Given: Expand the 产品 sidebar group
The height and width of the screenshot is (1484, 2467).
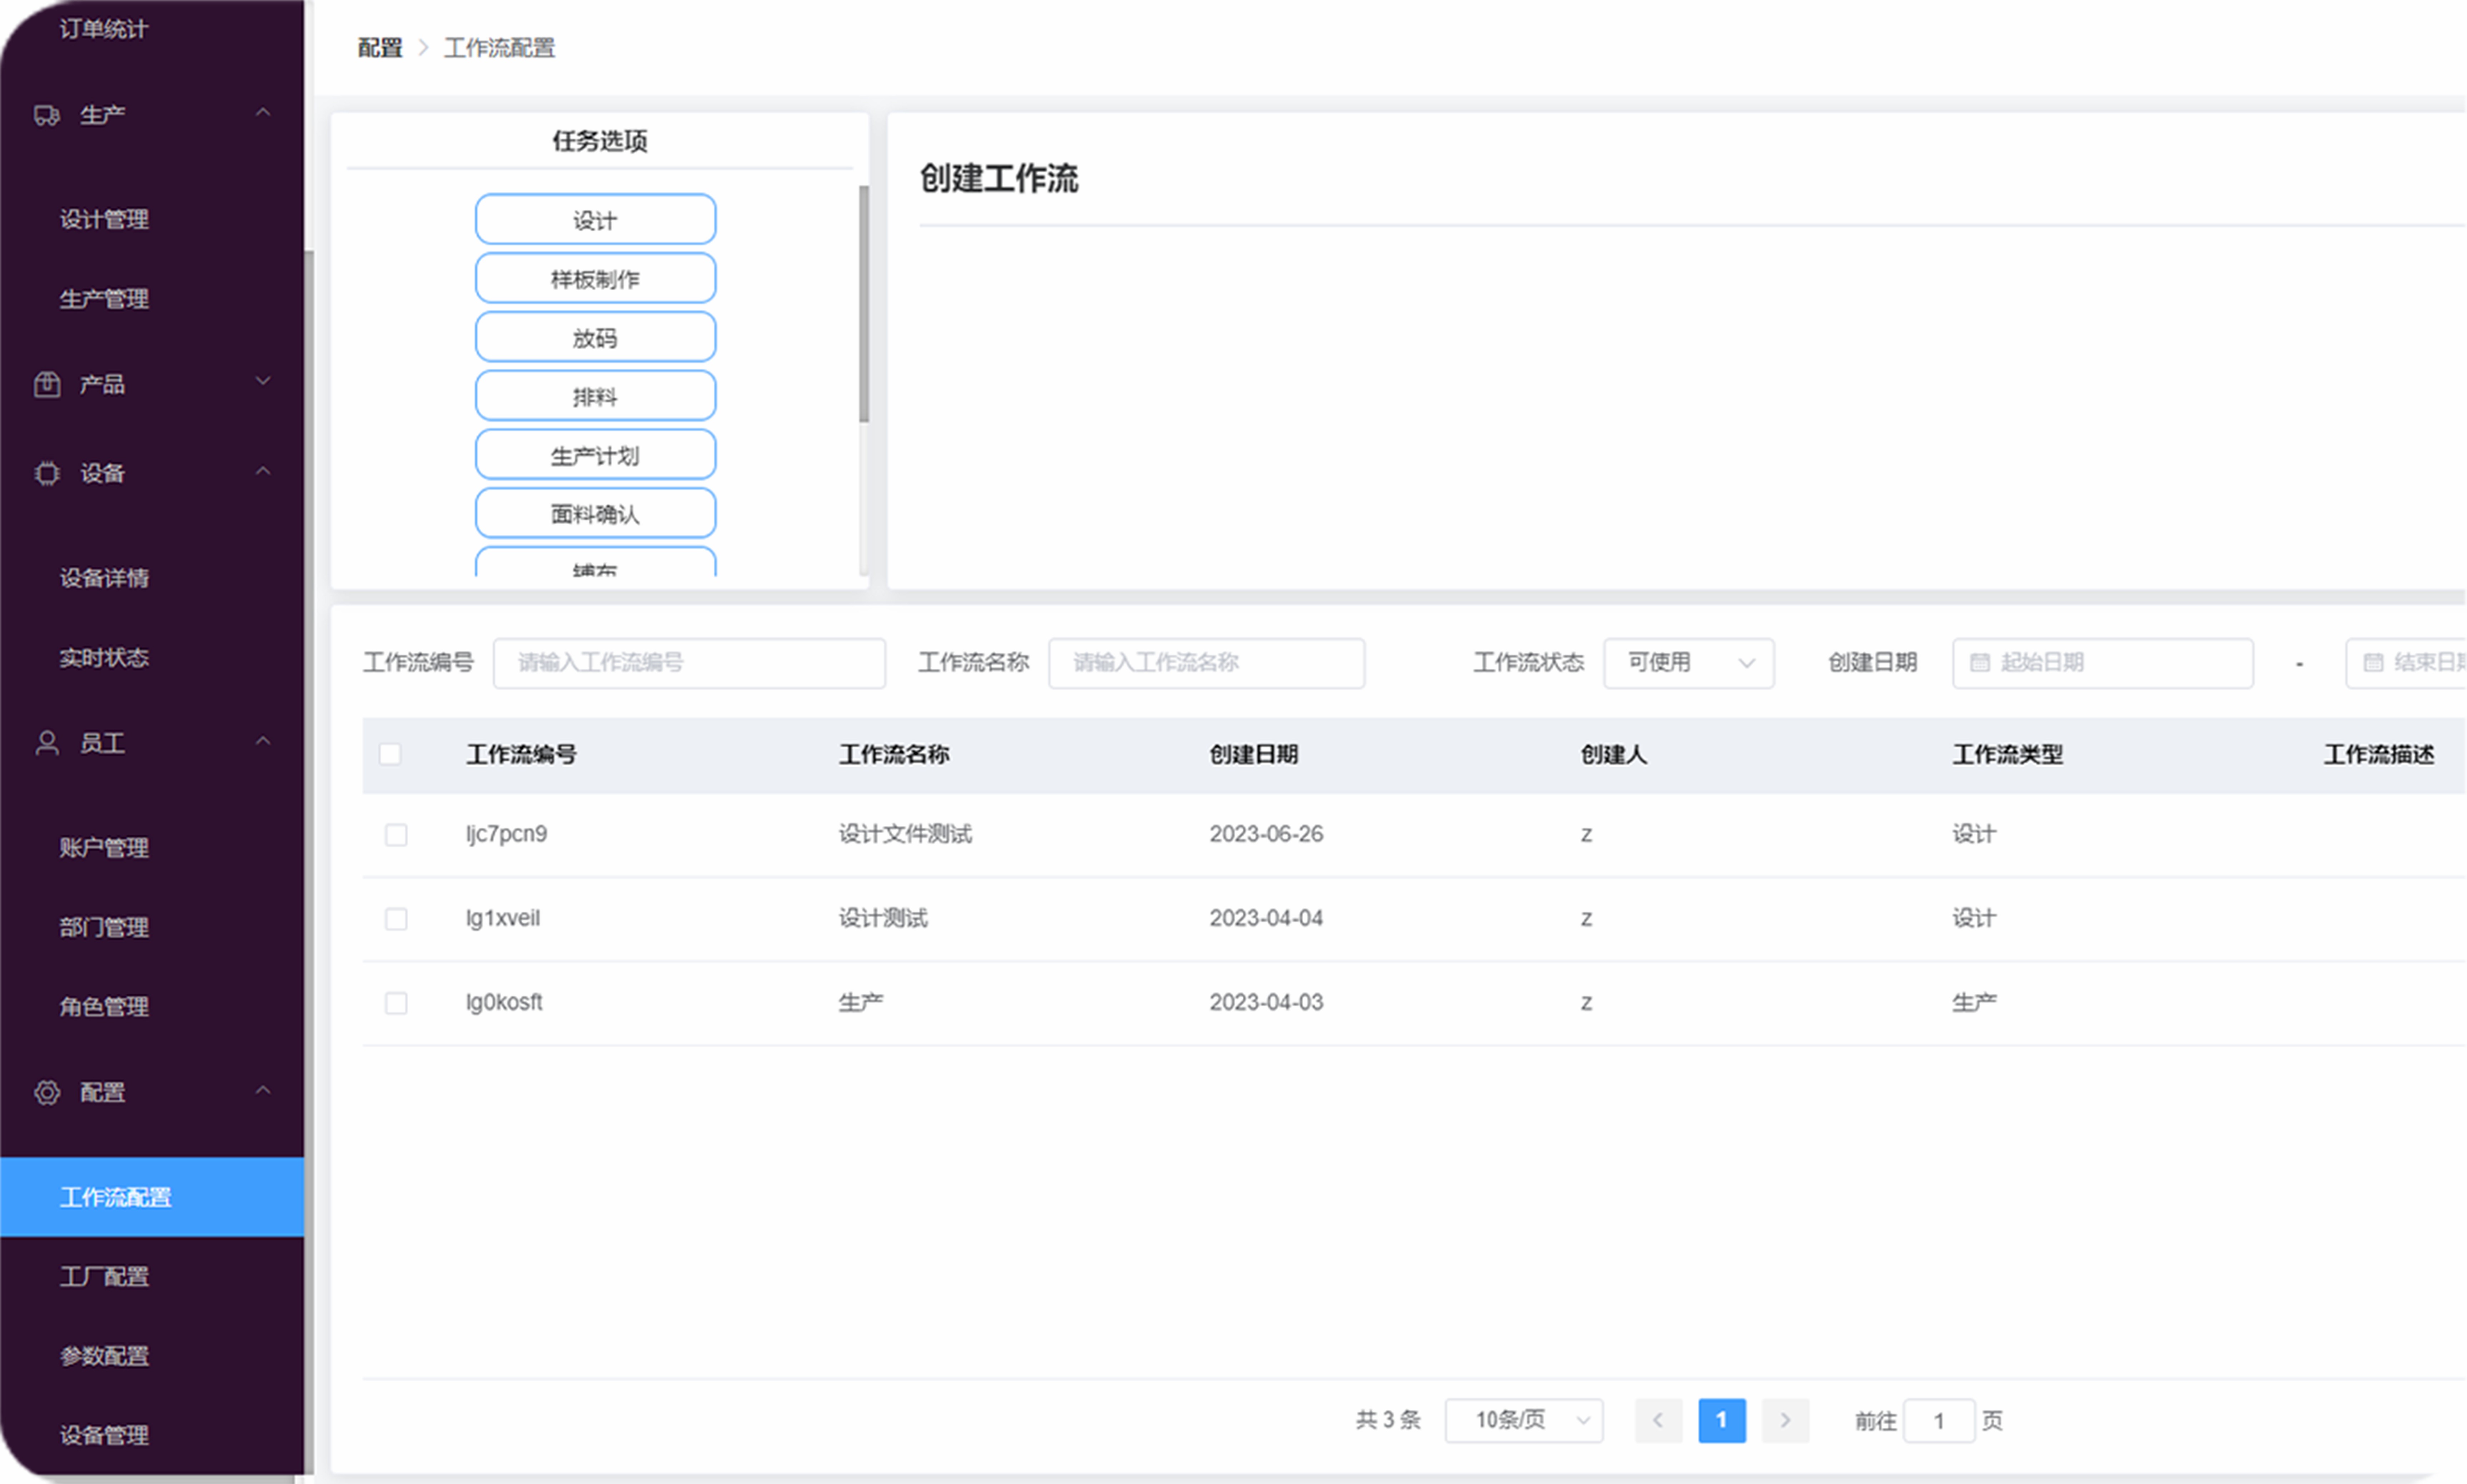Looking at the screenshot, I should (263, 381).
